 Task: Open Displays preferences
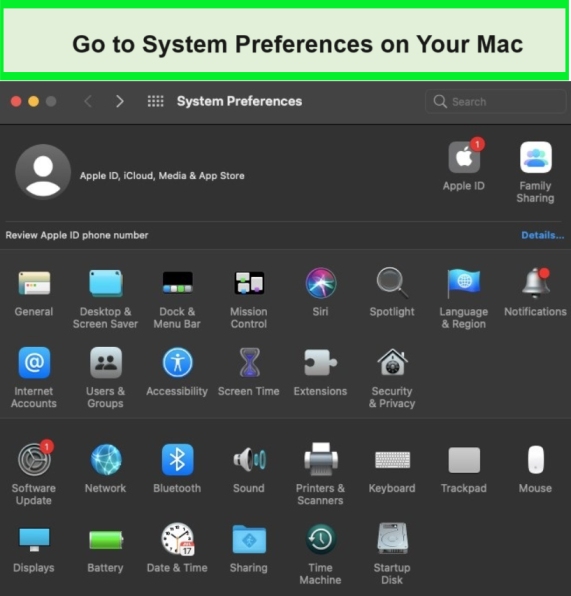(x=34, y=539)
